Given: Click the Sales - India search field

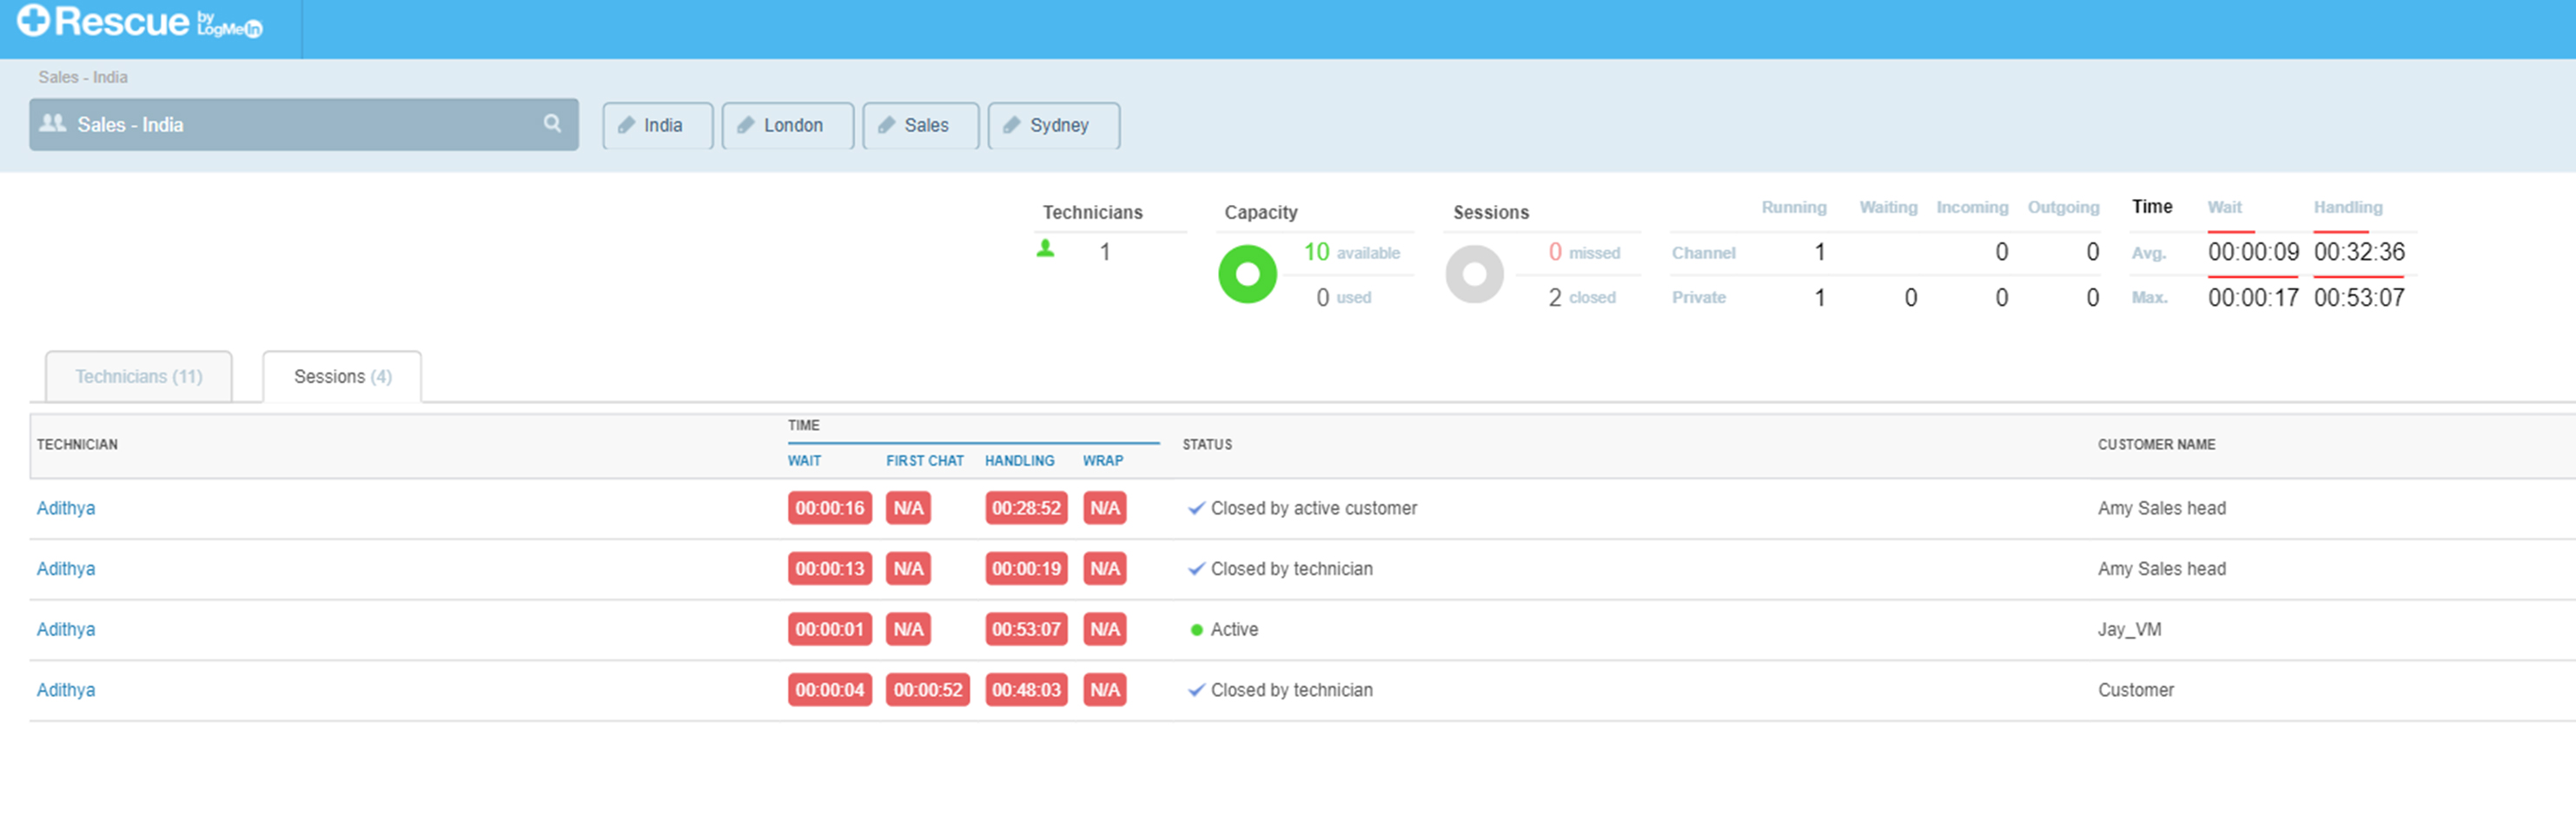Looking at the screenshot, I should point(304,124).
